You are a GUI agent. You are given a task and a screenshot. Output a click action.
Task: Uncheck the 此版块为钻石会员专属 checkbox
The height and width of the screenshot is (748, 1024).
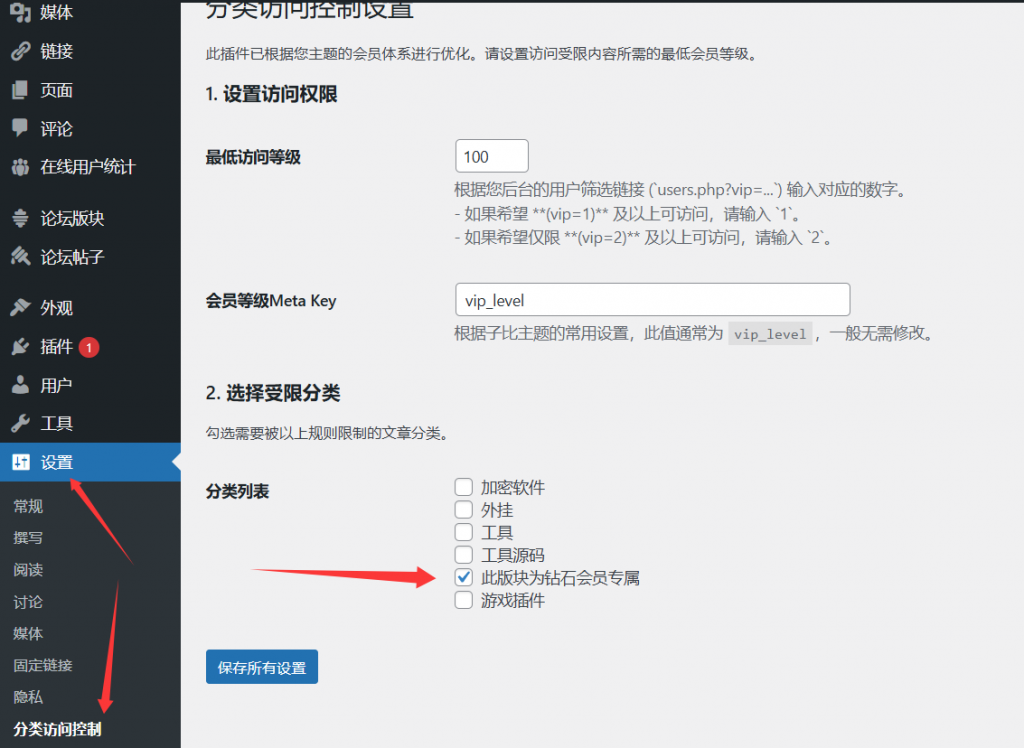click(464, 578)
